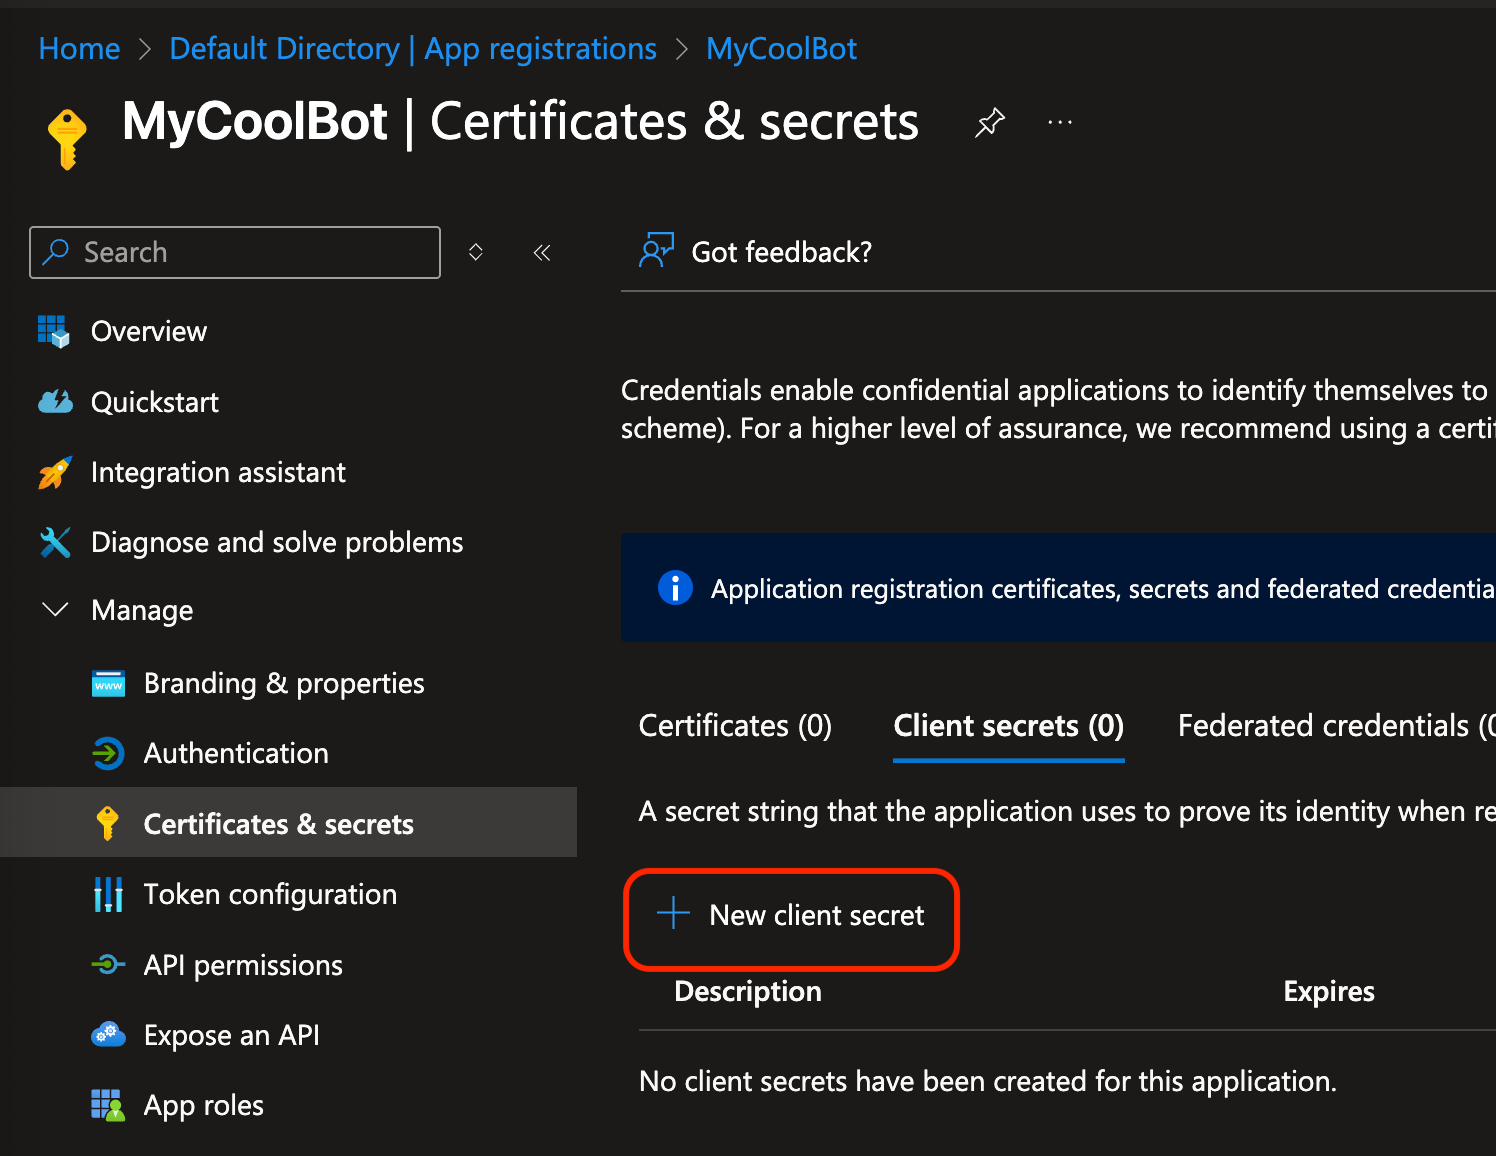Viewport: 1496px width, 1156px height.
Task: Click the Diagnose and solve problems wrench icon
Action: pos(55,542)
